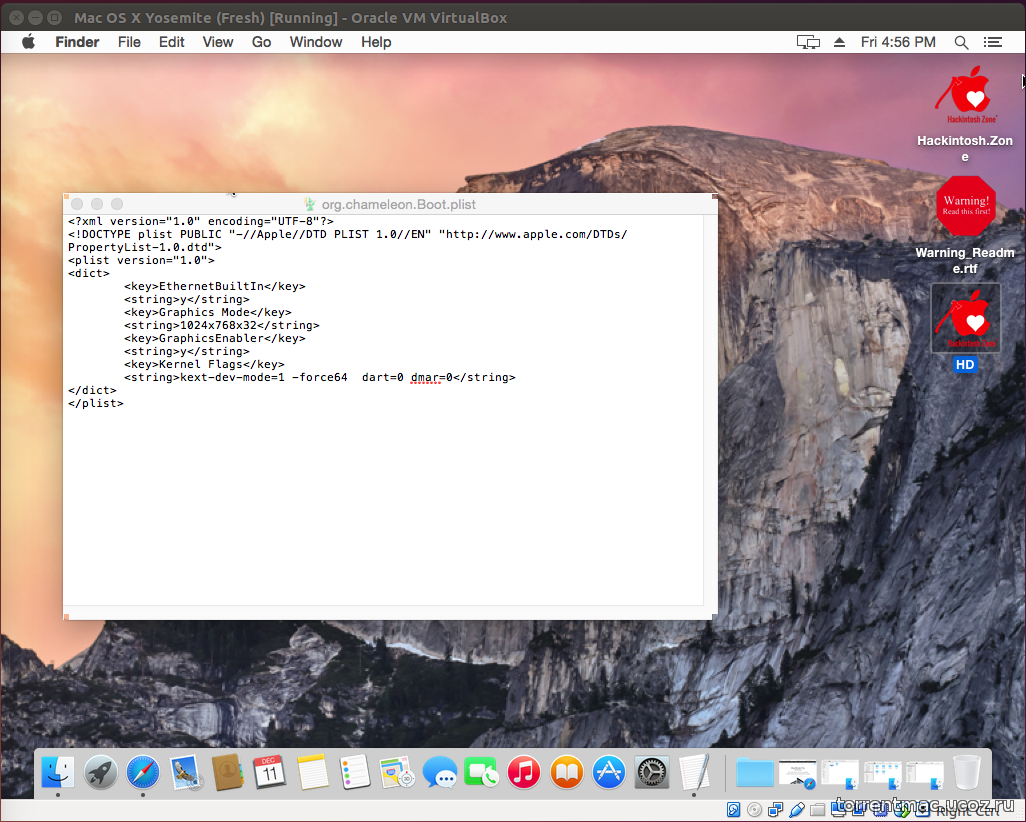Viewport: 1026px width, 822px height.
Task: Open the Apple menu
Action: 28,42
